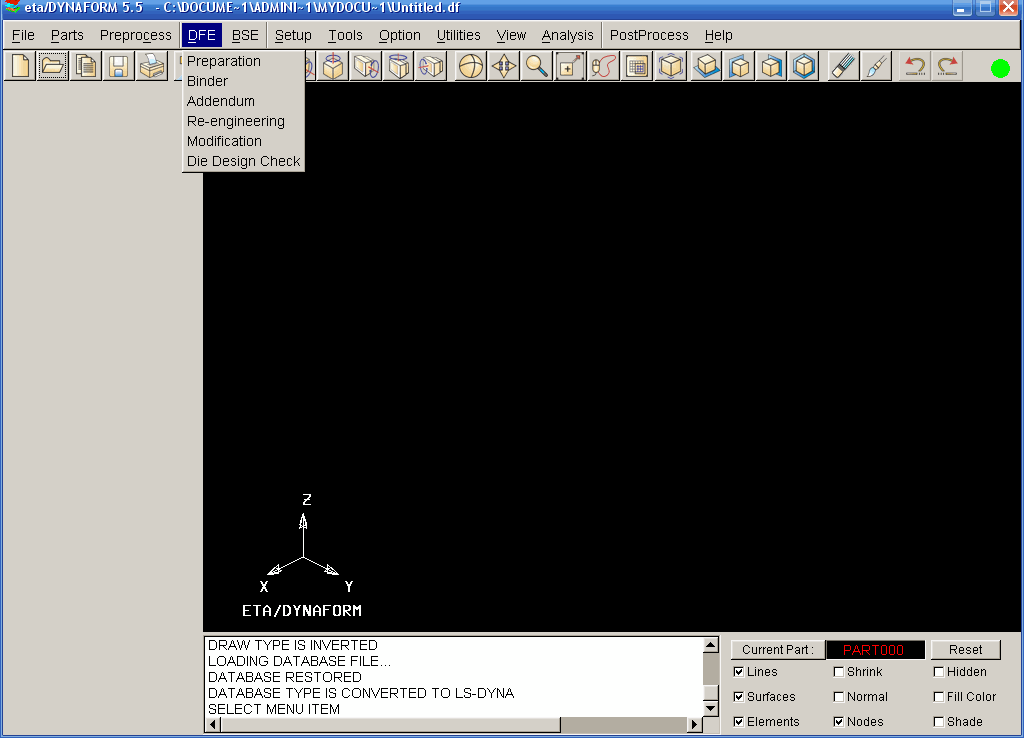Viewport: 1024px width, 738px height.
Task: Click the message log scroll up arrow
Action: pos(711,645)
